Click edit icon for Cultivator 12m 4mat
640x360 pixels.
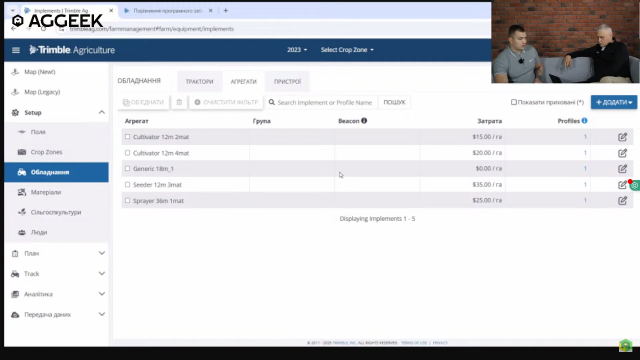[x=622, y=153]
